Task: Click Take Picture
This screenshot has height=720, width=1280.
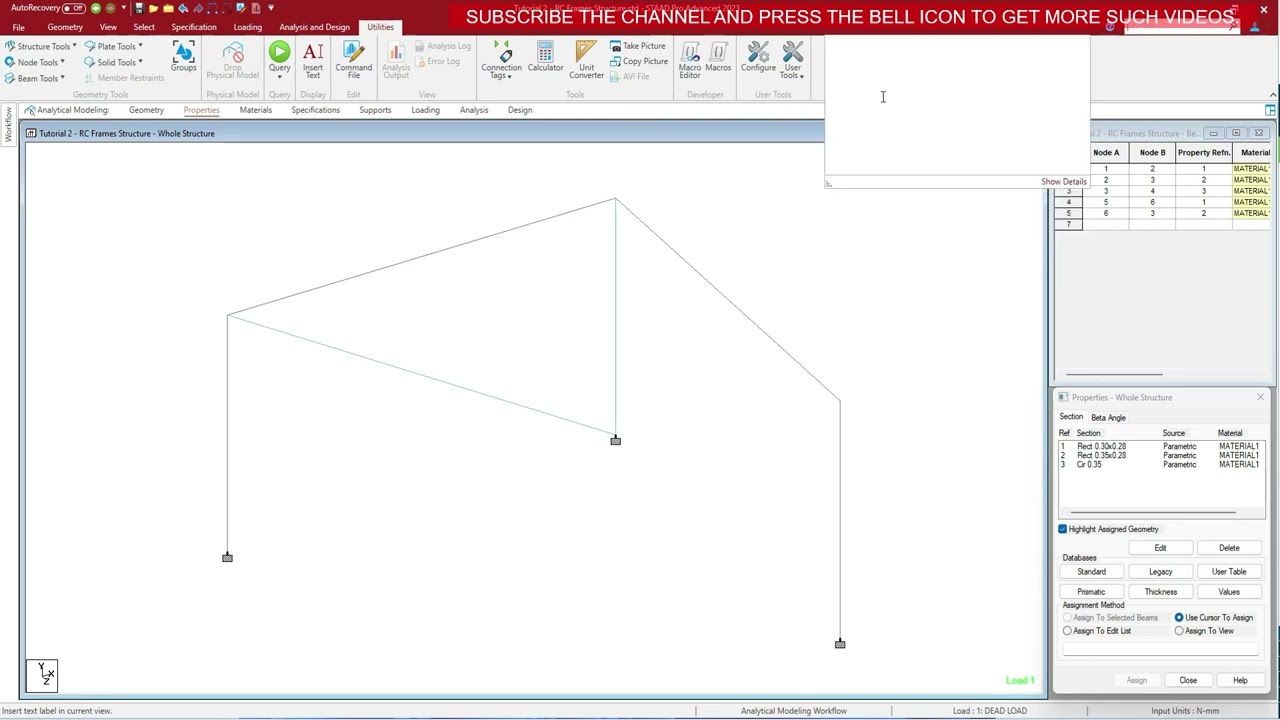Action: click(638, 46)
